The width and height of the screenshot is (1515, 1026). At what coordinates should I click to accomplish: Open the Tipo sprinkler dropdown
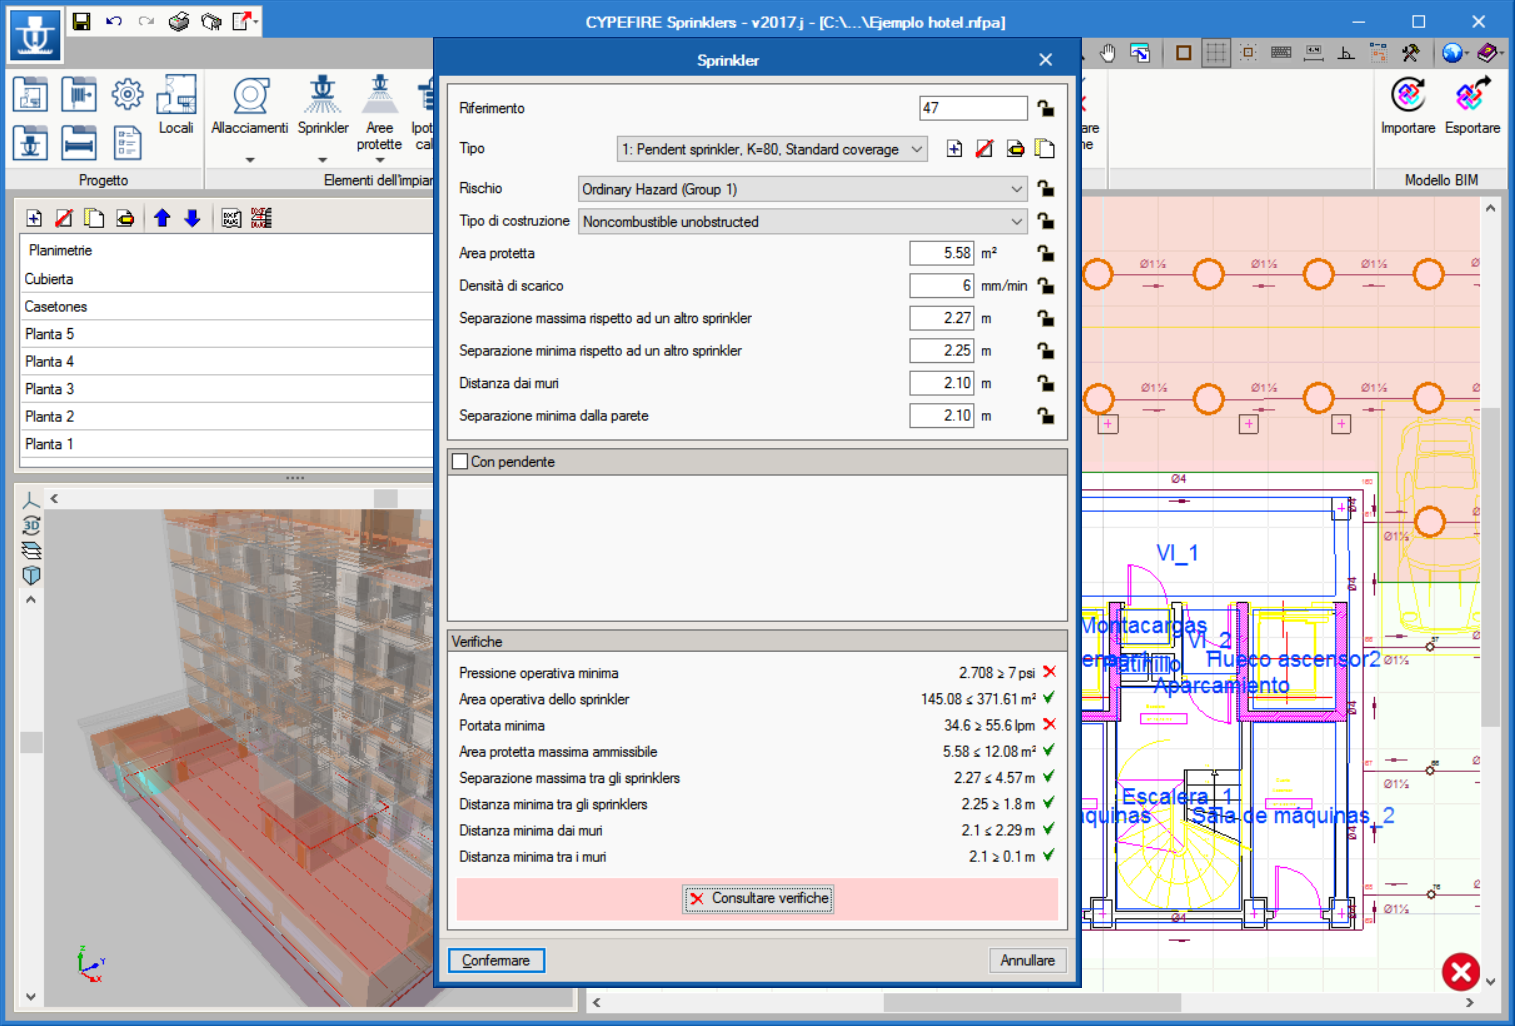pos(772,149)
